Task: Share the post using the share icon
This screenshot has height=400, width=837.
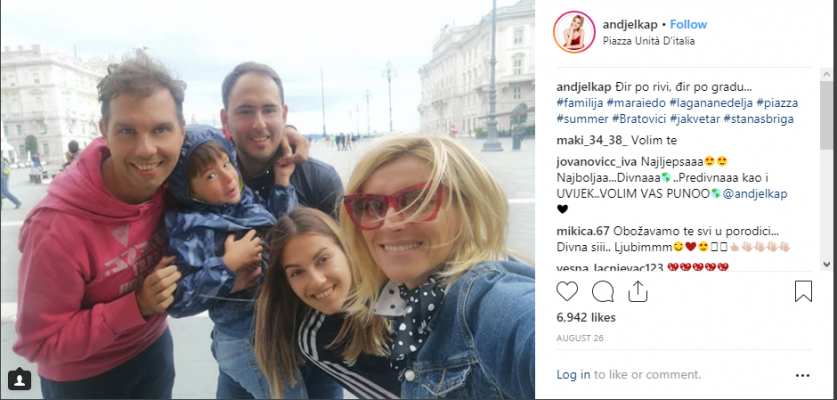Action: 638,292
